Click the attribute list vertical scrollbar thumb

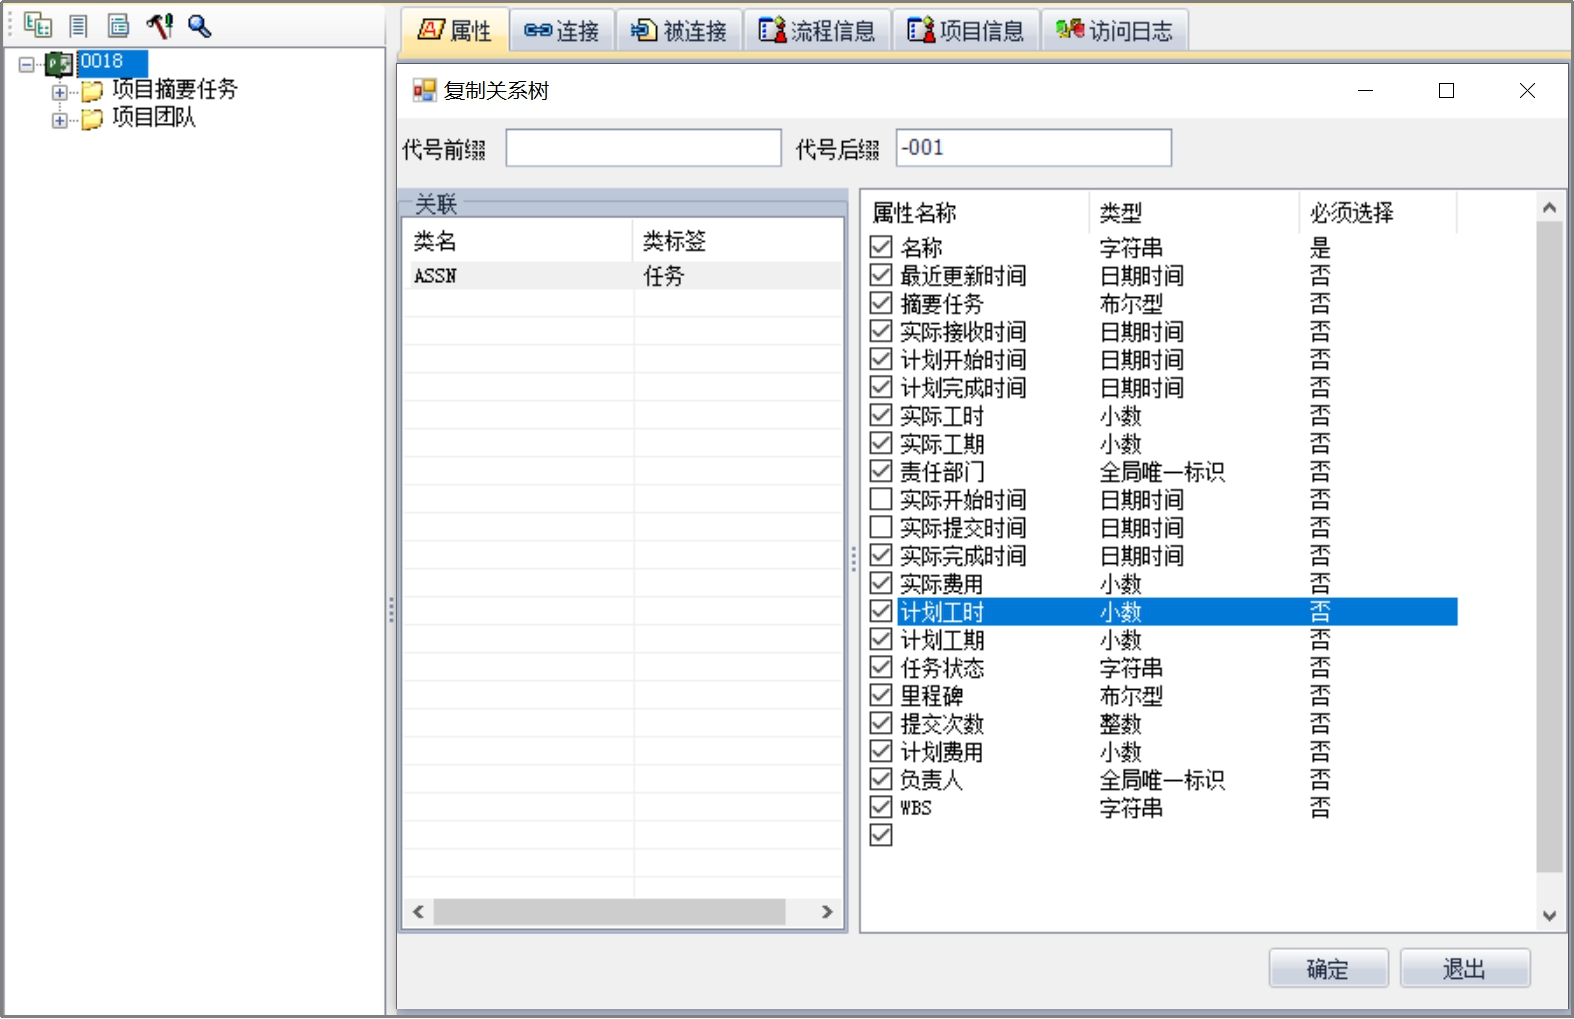click(x=1549, y=547)
